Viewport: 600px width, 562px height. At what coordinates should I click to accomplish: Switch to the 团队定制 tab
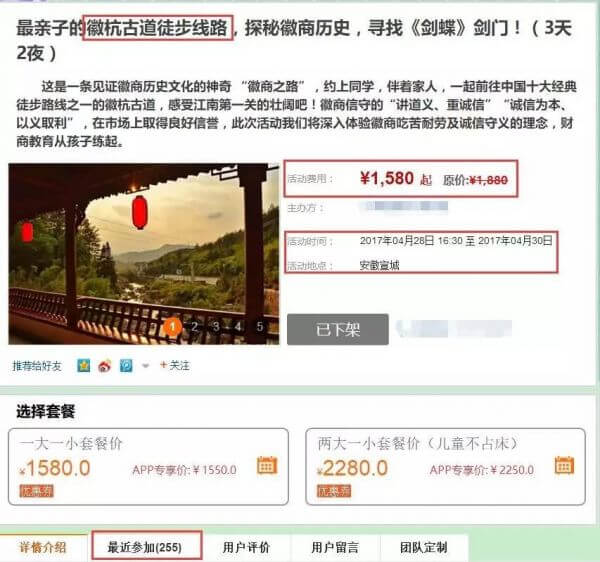point(424,548)
